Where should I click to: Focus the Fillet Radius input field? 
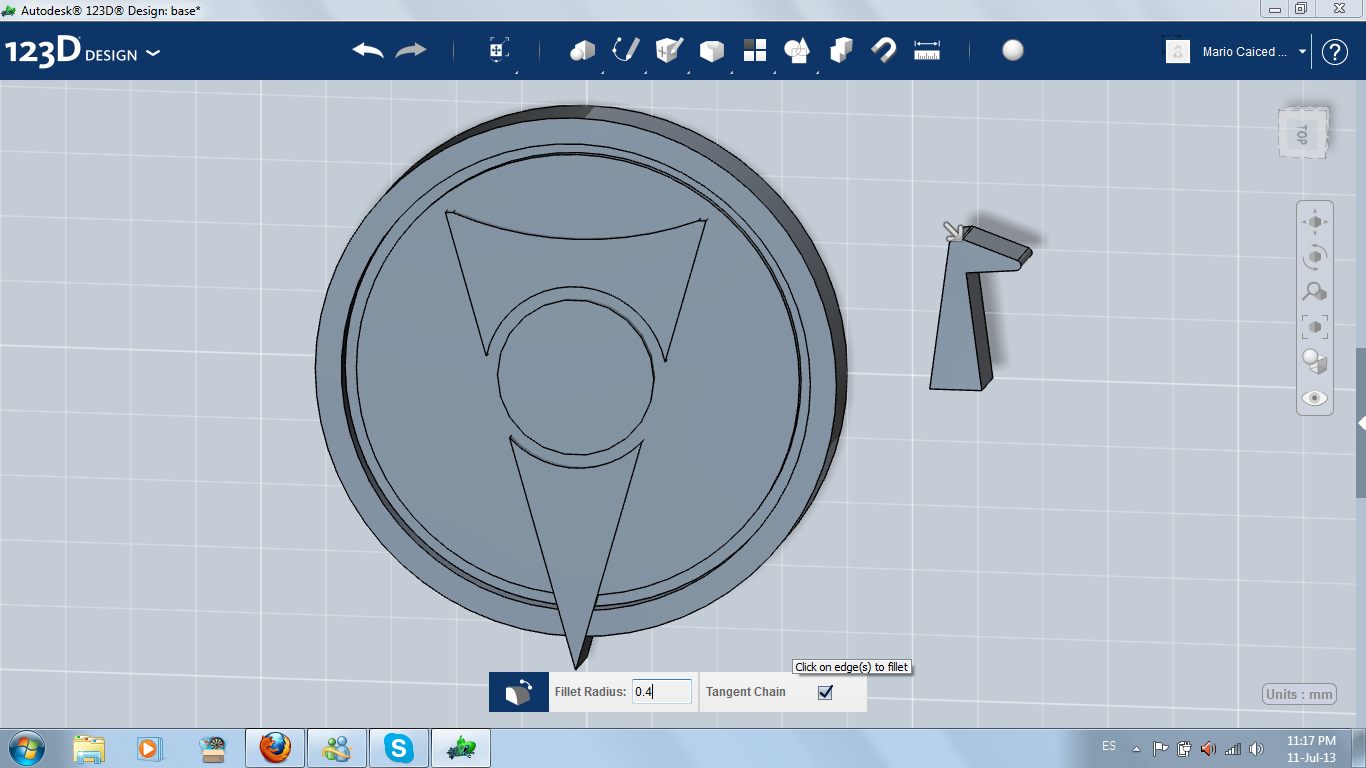(662, 692)
